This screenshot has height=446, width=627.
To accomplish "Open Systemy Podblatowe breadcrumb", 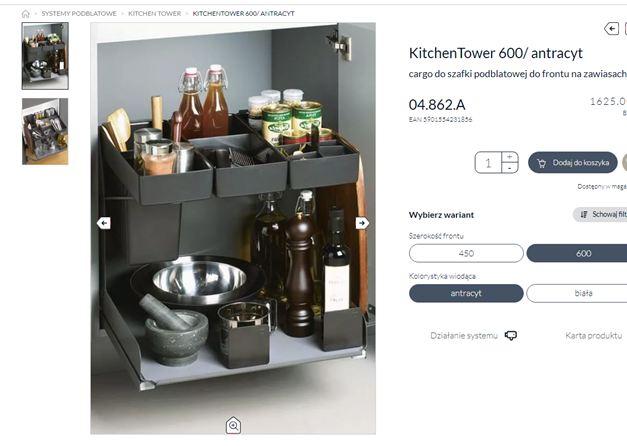I will 79,14.
